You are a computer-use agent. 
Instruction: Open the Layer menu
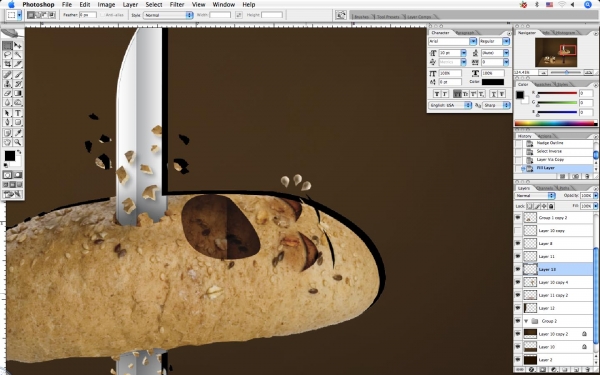[130, 5]
